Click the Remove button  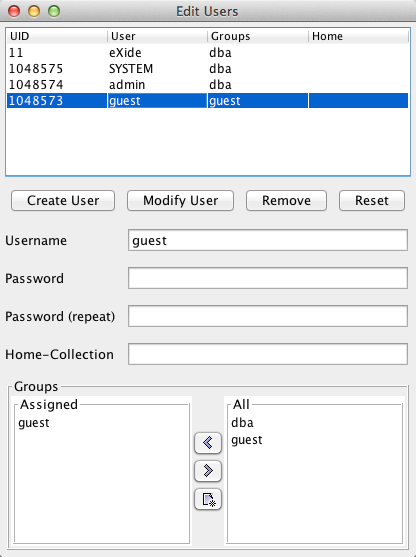(286, 200)
